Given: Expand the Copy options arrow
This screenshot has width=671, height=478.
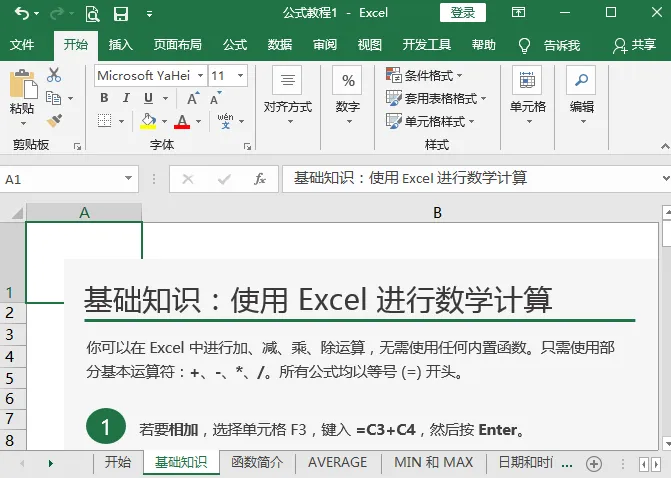Looking at the screenshot, I should pos(71,98).
